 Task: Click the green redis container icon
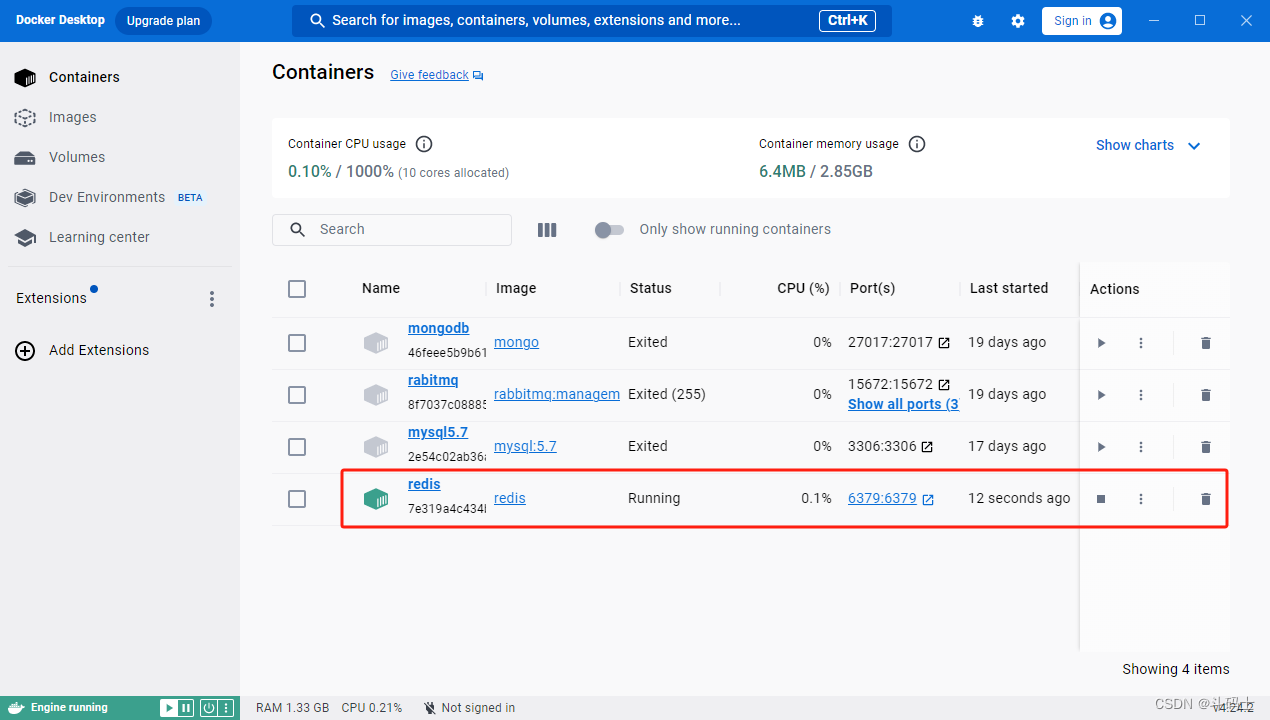coord(375,499)
